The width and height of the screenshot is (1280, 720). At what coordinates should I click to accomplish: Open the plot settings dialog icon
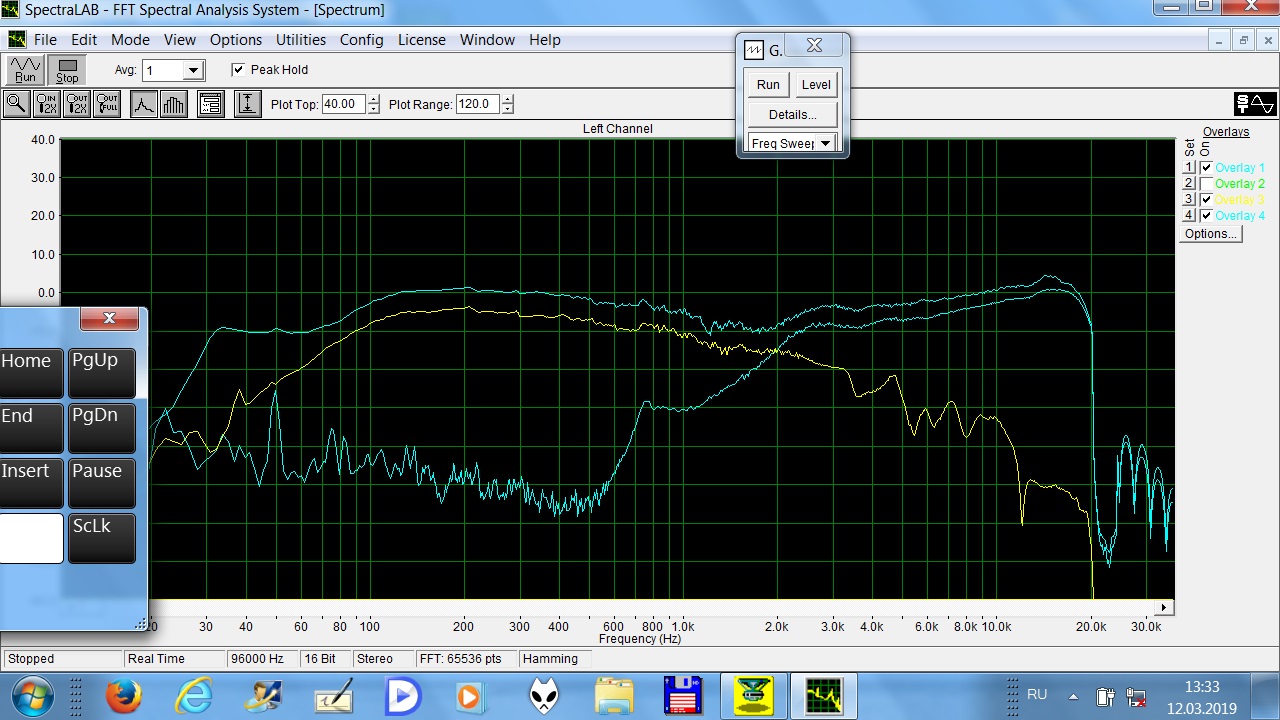coord(210,104)
